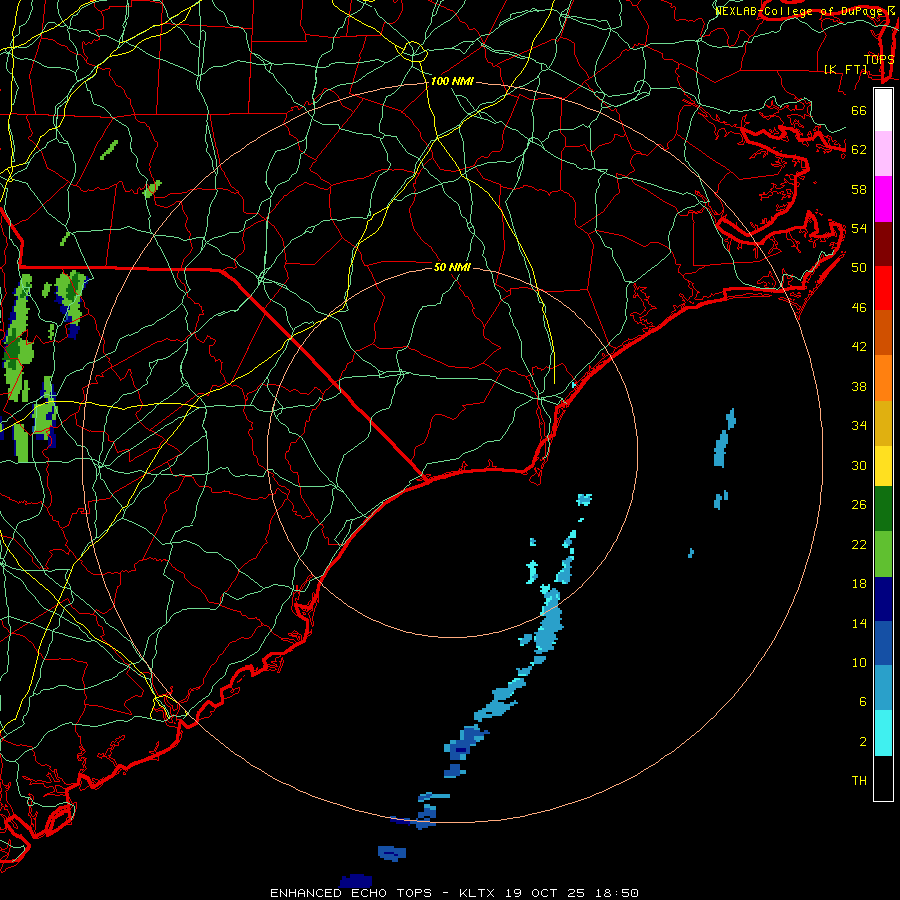The image size is (900, 900).
Task: Select the dark green legend swatch
Action: coord(883,509)
